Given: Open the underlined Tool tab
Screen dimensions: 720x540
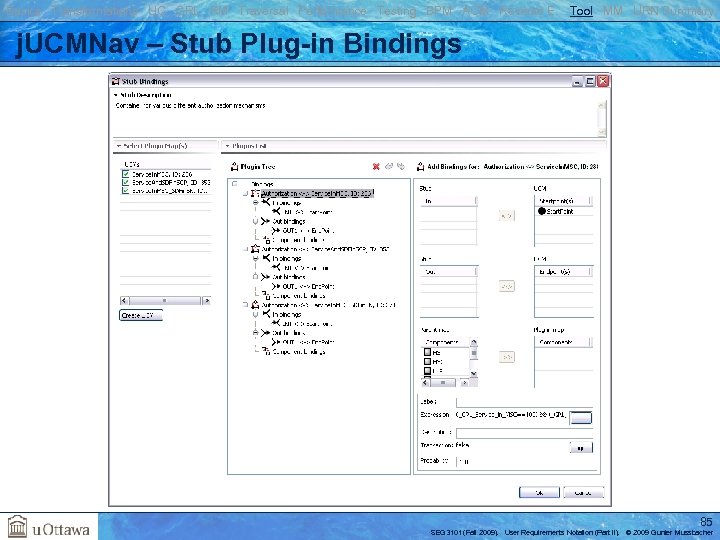Looking at the screenshot, I should 581,11.
